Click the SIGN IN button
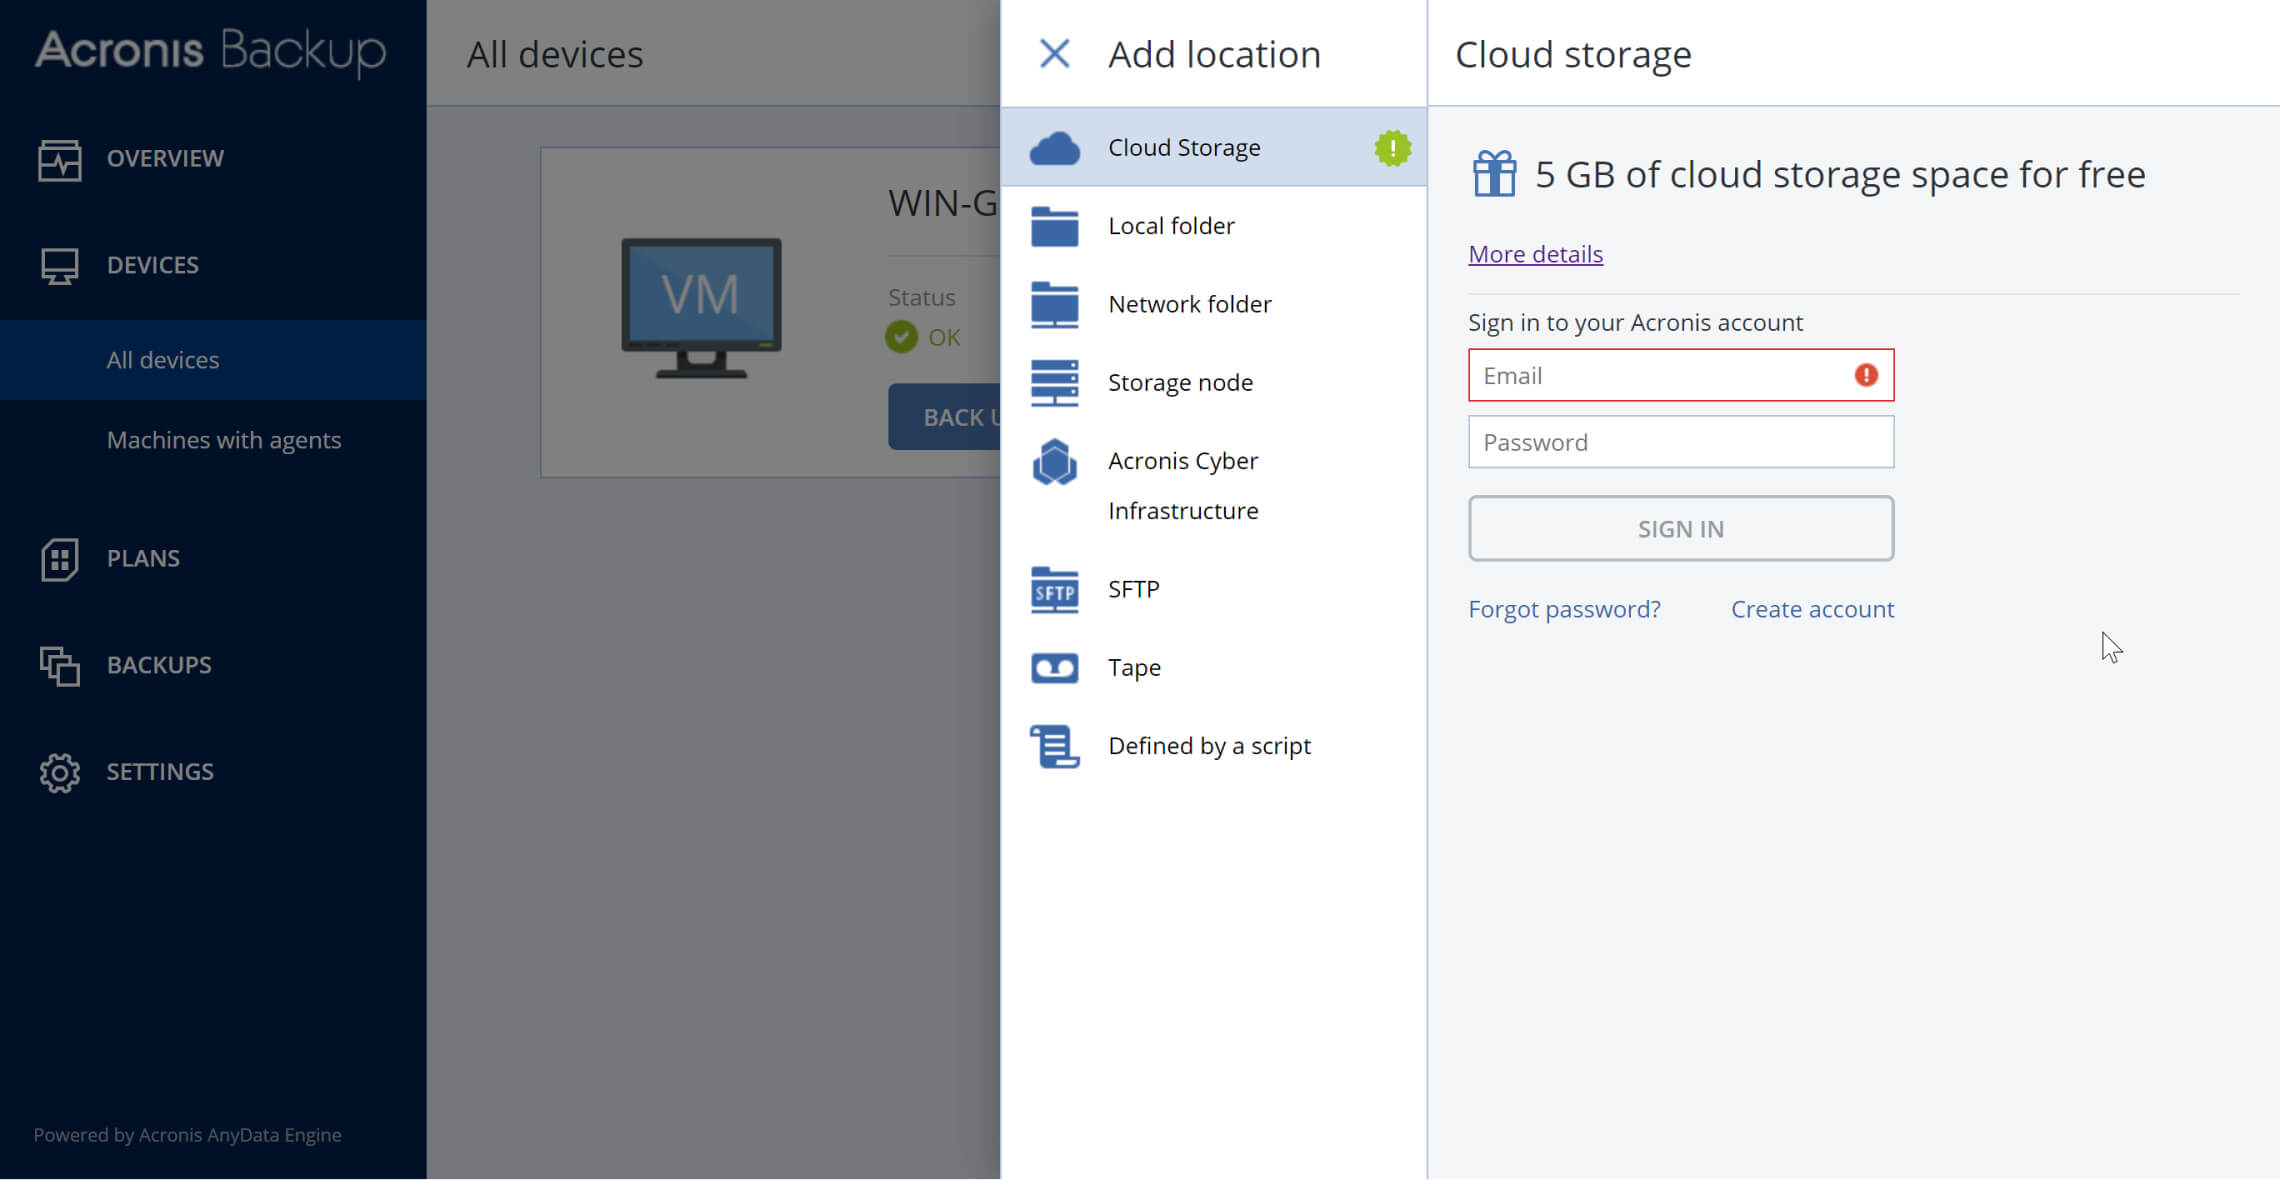Image resolution: width=2280 pixels, height=1180 pixels. click(x=1680, y=529)
